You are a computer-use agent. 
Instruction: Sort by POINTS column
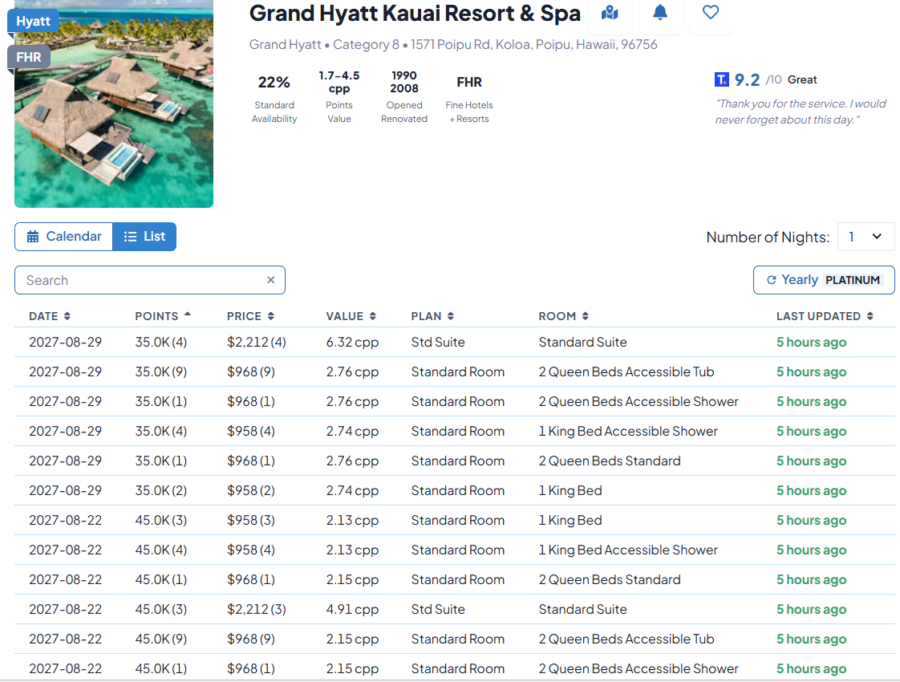[x=162, y=316]
